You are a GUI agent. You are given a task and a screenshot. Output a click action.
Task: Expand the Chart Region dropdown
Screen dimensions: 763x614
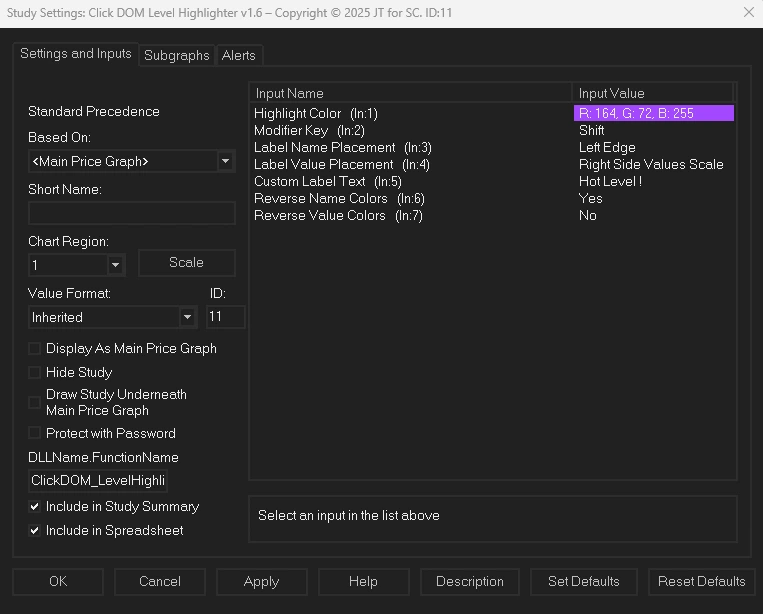[115, 265]
